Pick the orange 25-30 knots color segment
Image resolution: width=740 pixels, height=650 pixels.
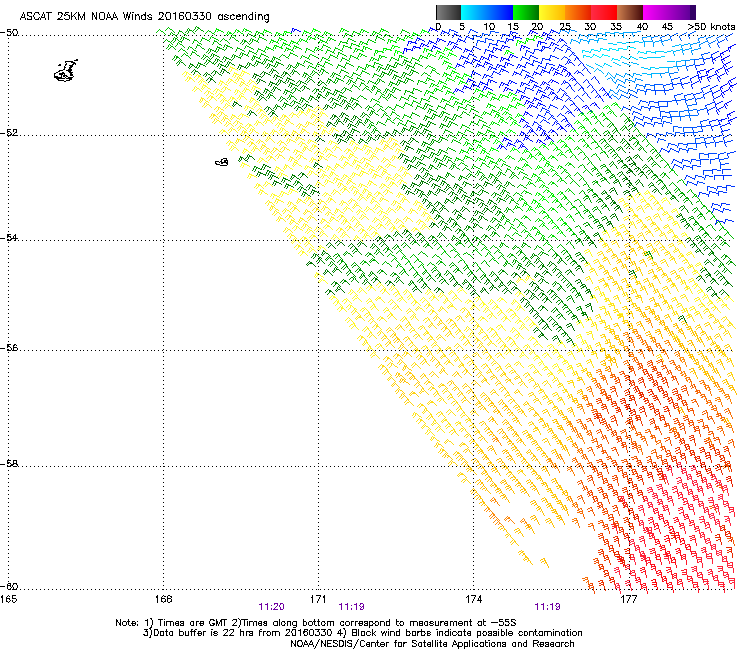click(x=578, y=12)
